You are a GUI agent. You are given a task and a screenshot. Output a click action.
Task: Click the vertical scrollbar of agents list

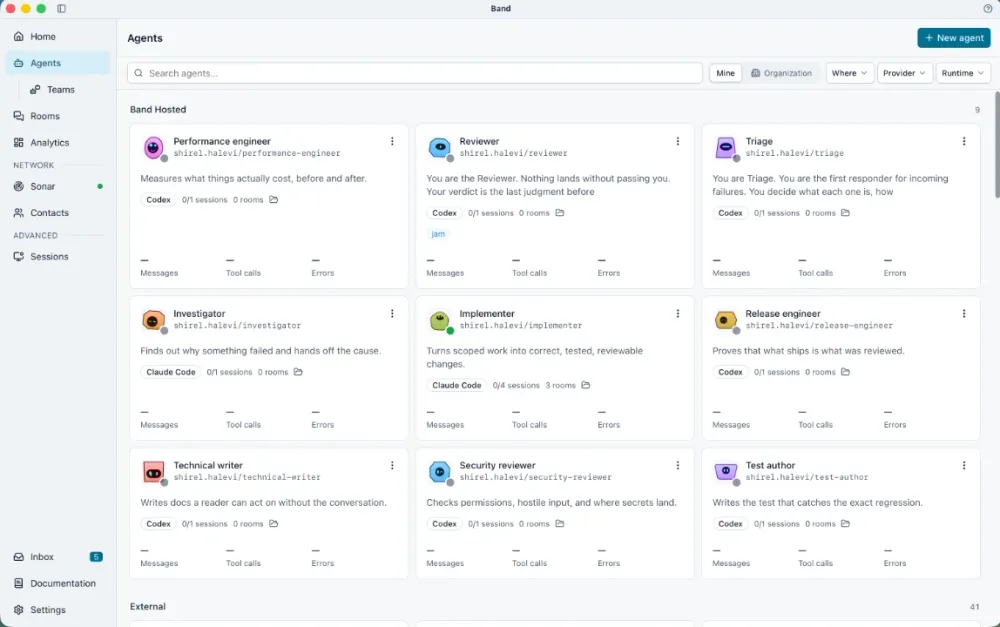(996, 145)
